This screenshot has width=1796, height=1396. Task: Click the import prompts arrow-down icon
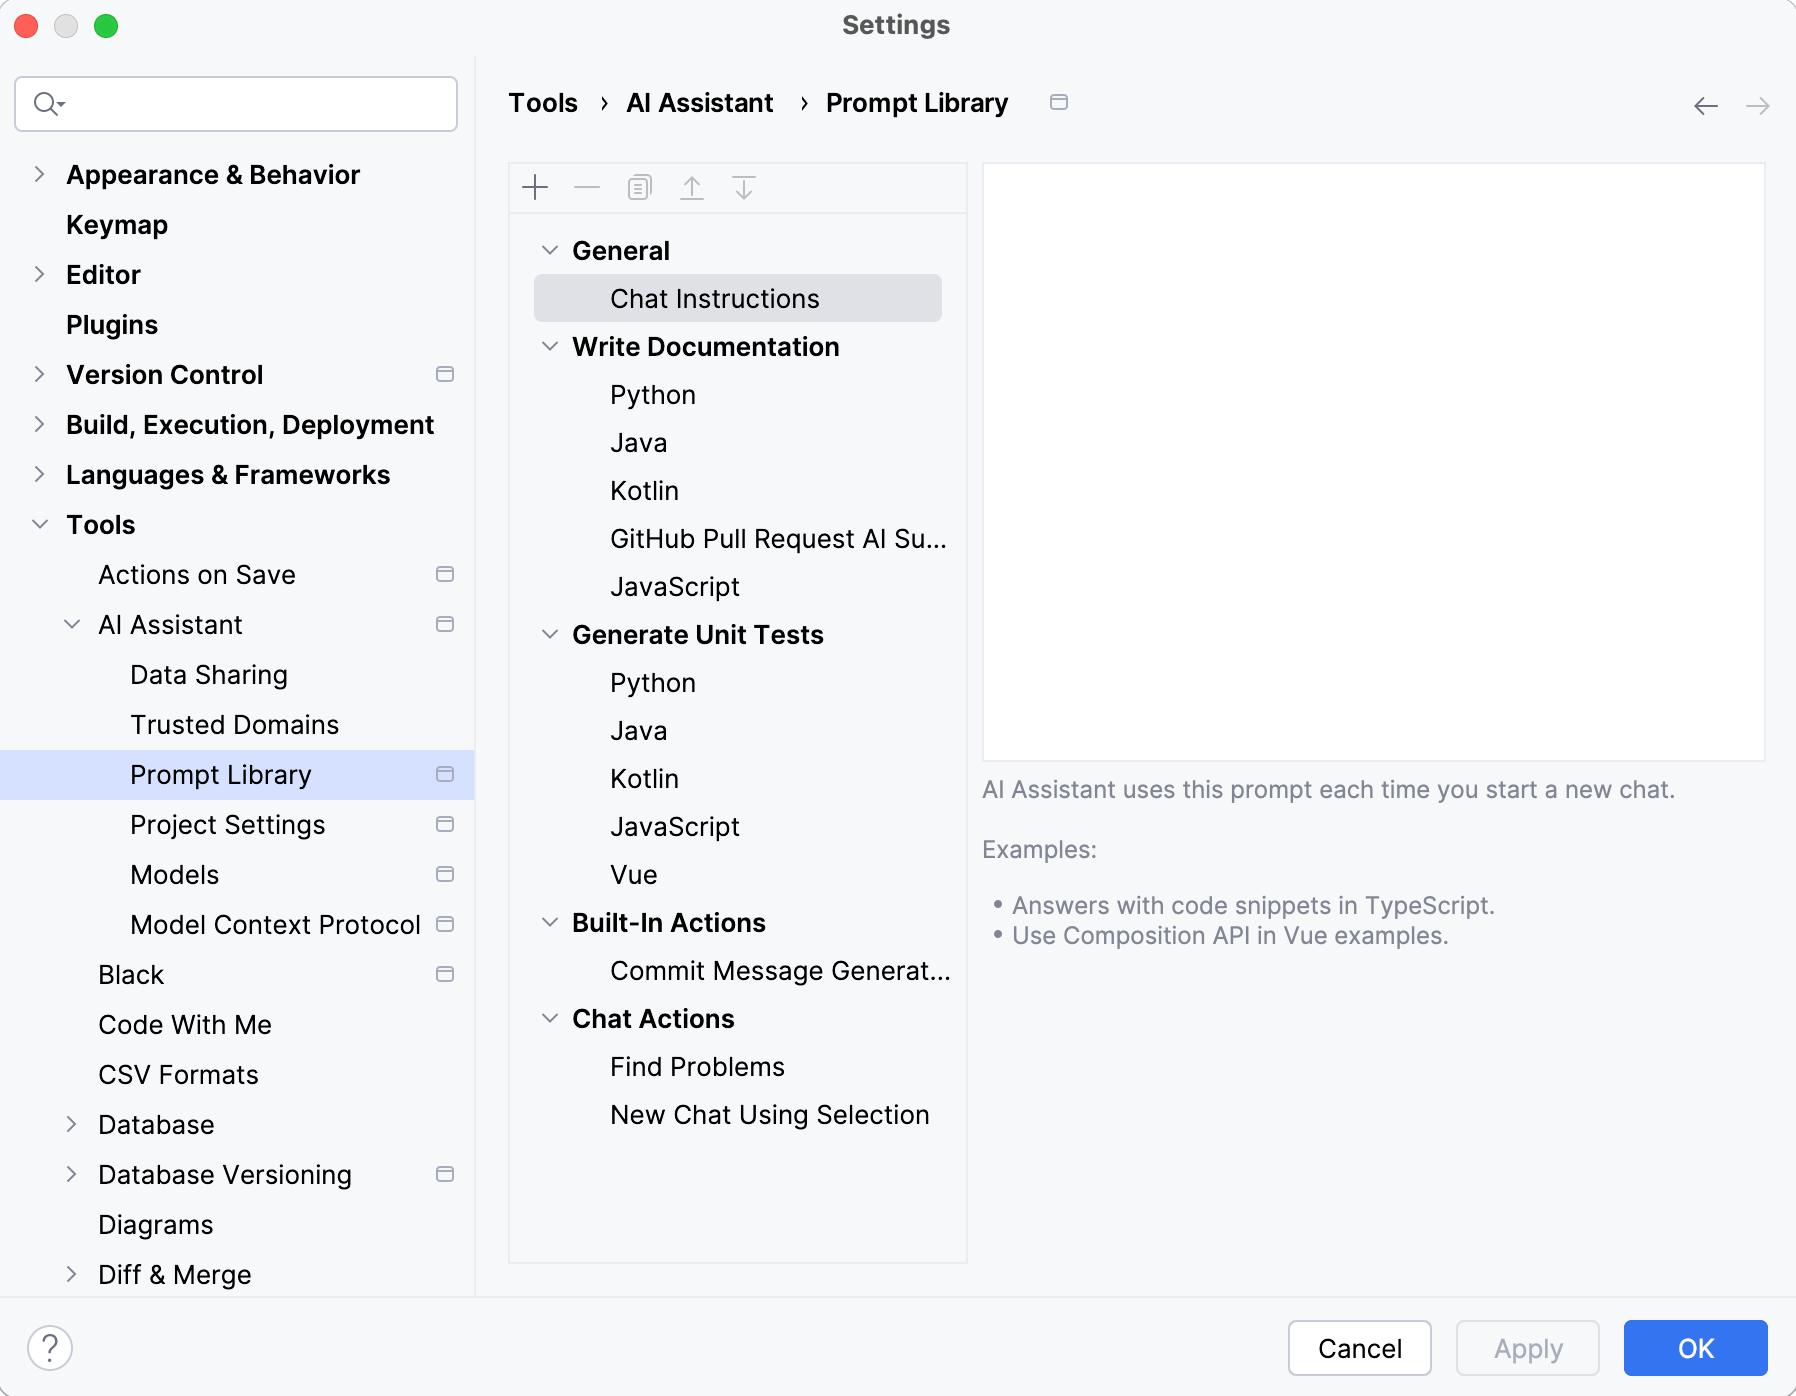point(744,188)
